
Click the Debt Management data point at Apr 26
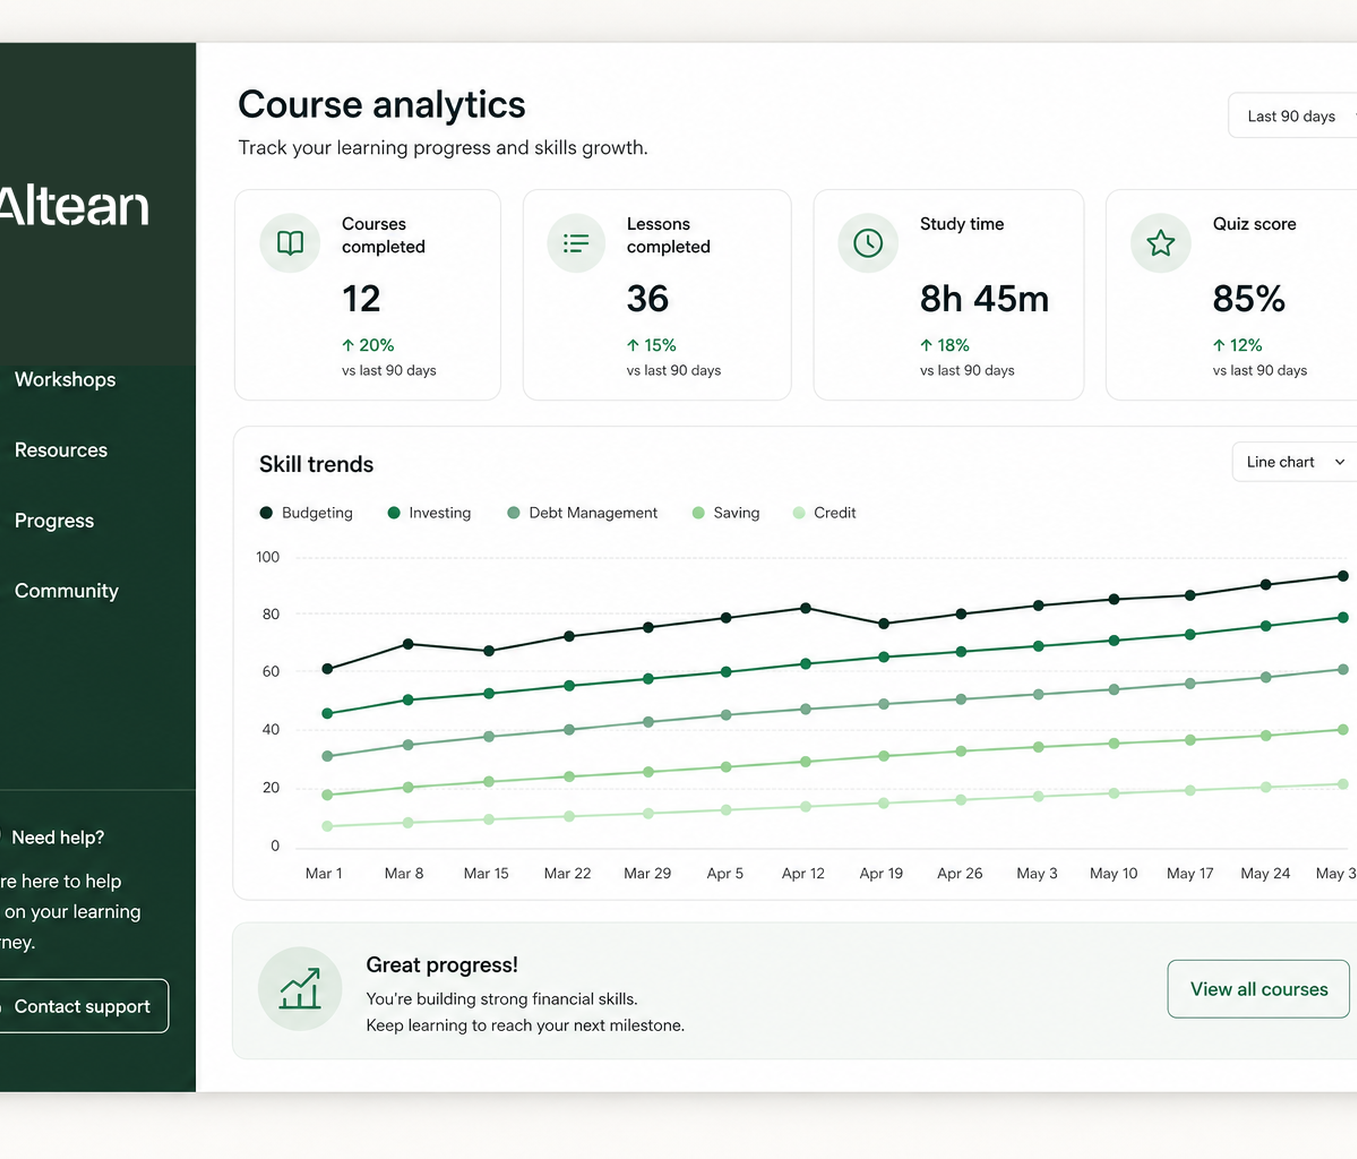tap(961, 699)
